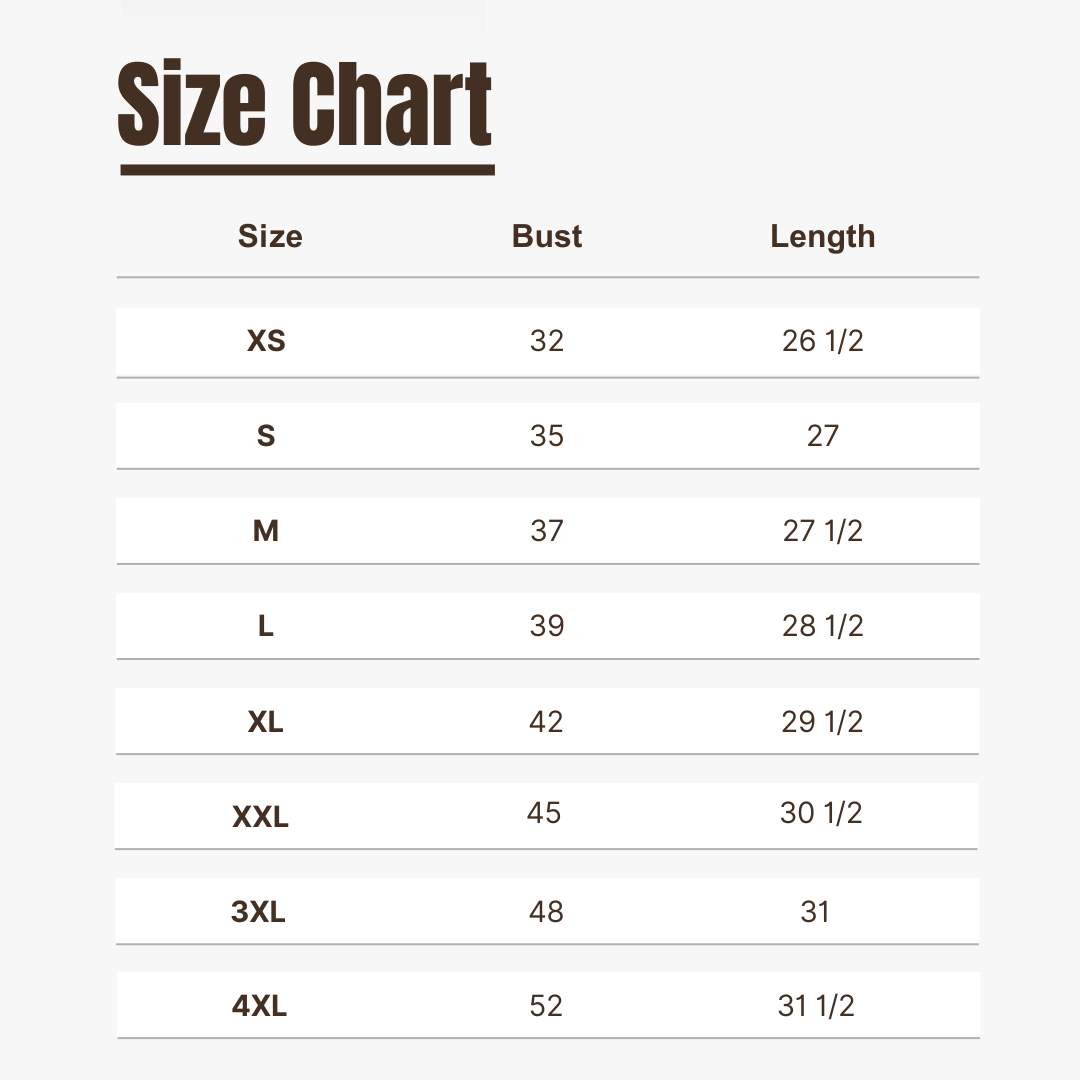Select the L size row label
1080x1080 pixels.
266,626
